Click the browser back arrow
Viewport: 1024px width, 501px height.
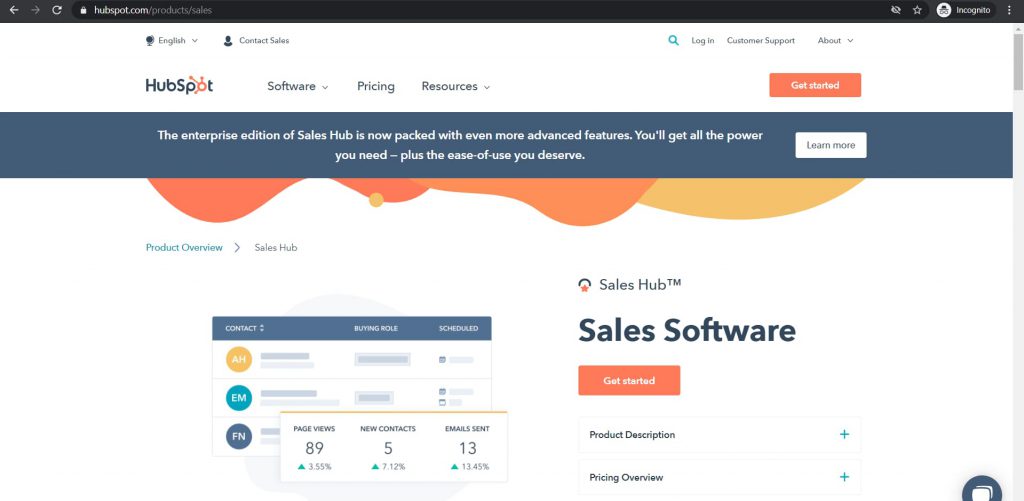pyautogui.click(x=13, y=10)
